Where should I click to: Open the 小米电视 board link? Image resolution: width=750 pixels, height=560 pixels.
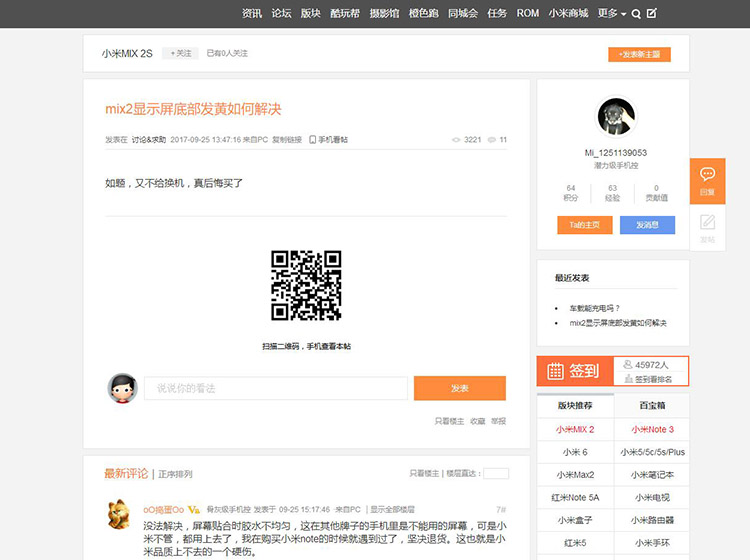pyautogui.click(x=652, y=497)
